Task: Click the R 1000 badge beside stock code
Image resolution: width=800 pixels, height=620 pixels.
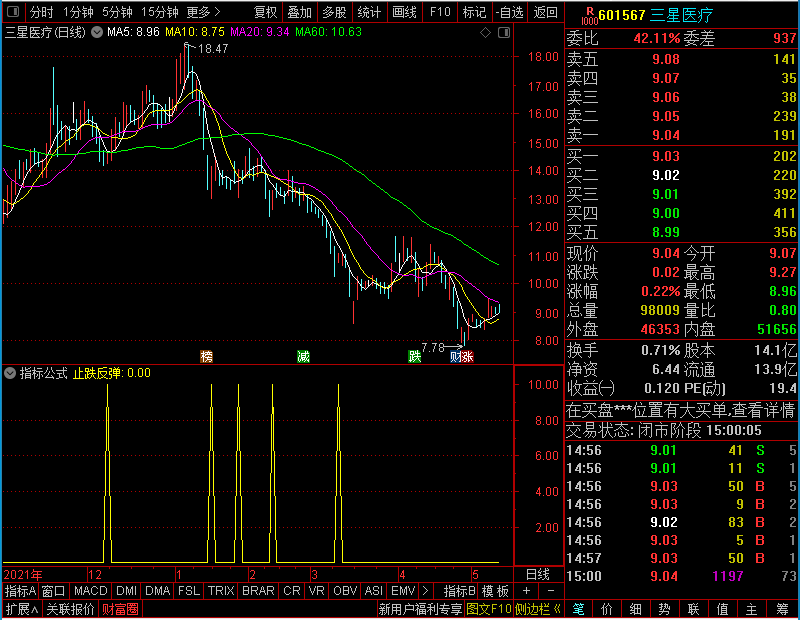Action: pyautogui.click(x=589, y=16)
